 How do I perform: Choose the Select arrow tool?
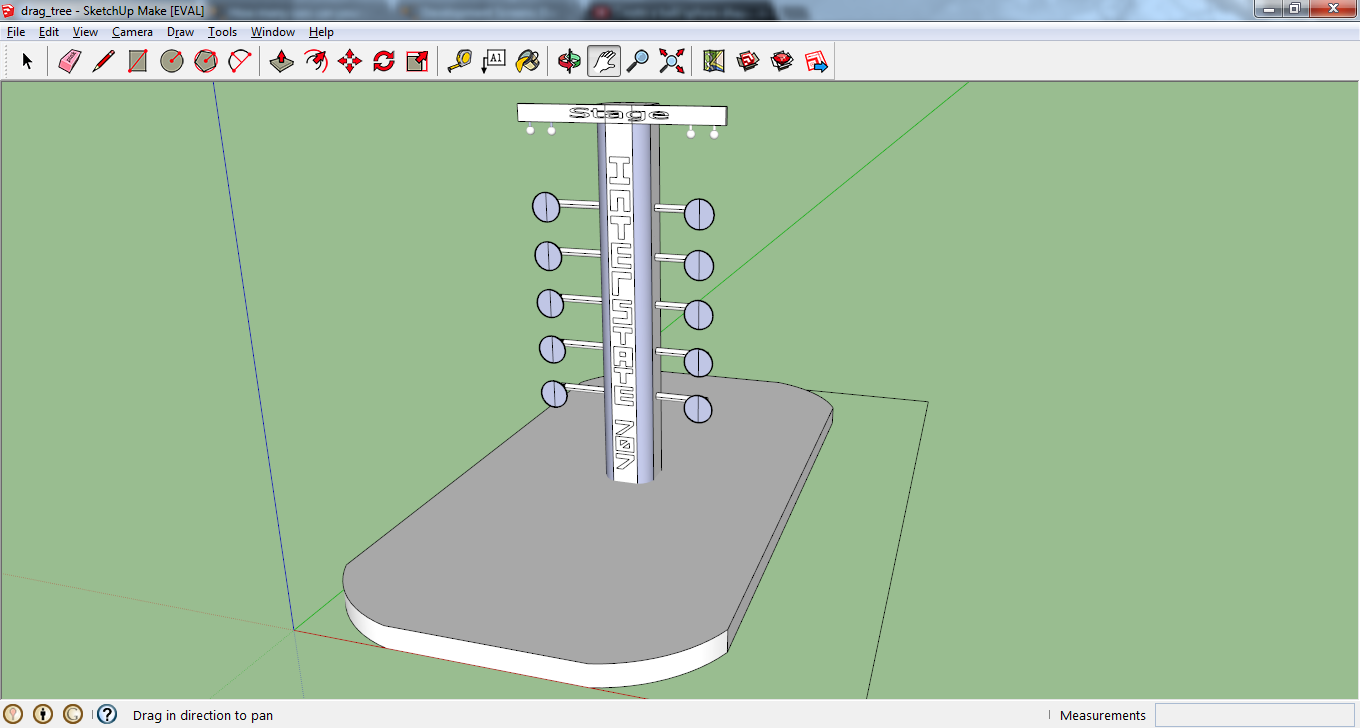pos(27,61)
